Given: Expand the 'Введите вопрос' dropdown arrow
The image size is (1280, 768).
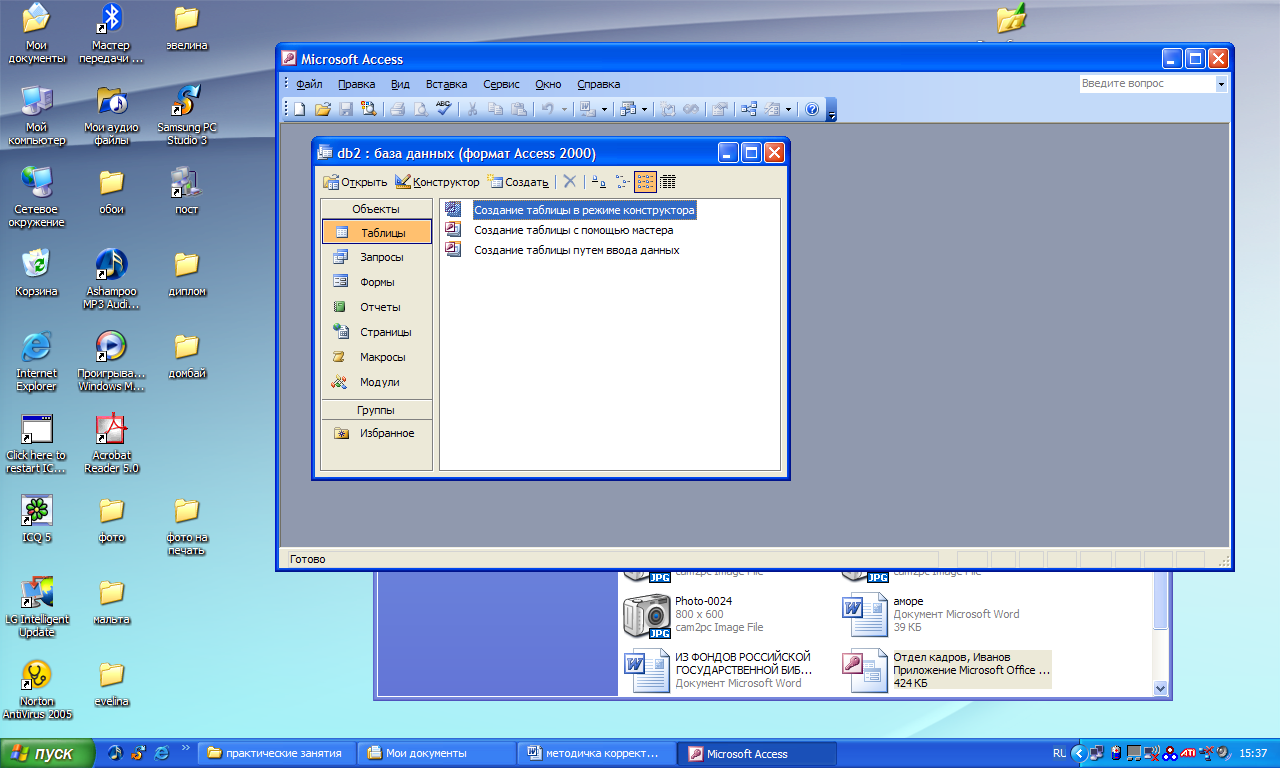Looking at the screenshot, I should [1221, 84].
